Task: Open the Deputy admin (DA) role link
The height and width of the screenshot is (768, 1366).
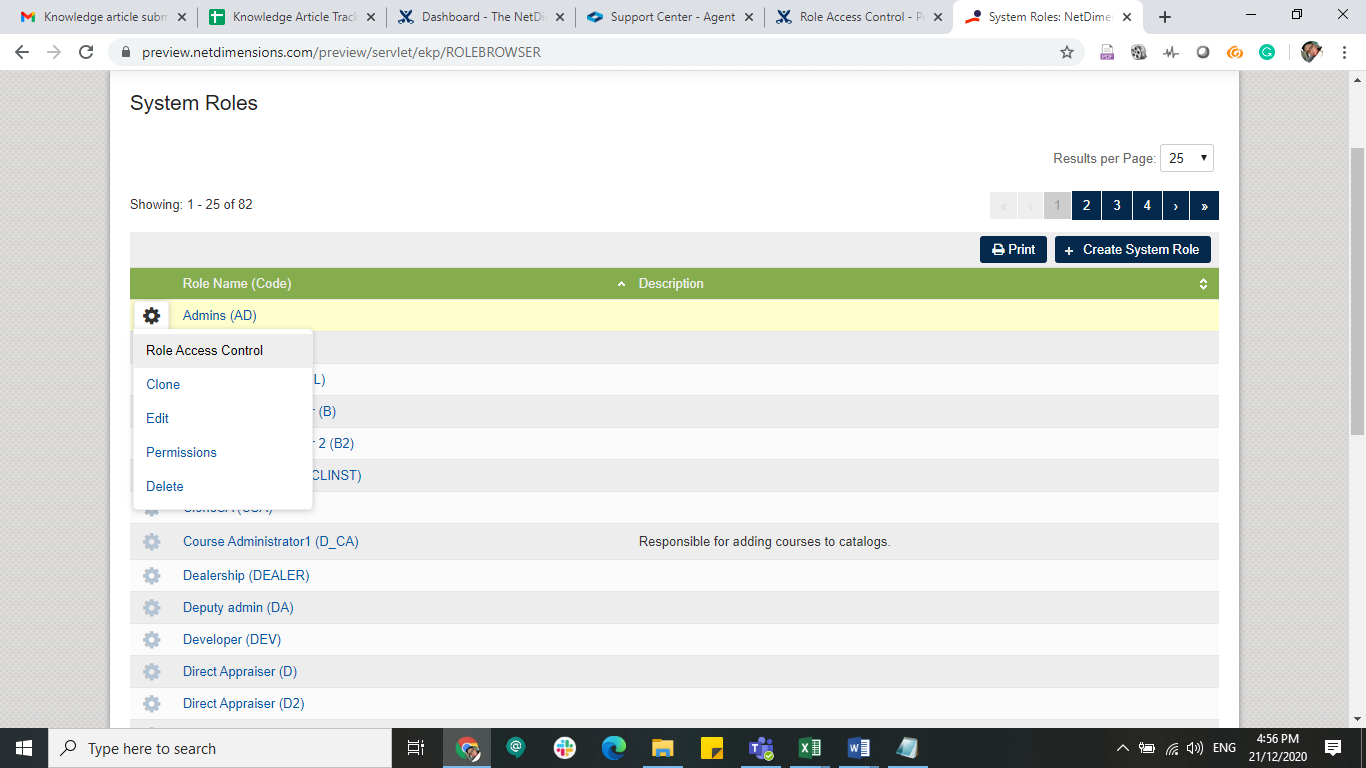Action: pos(238,608)
